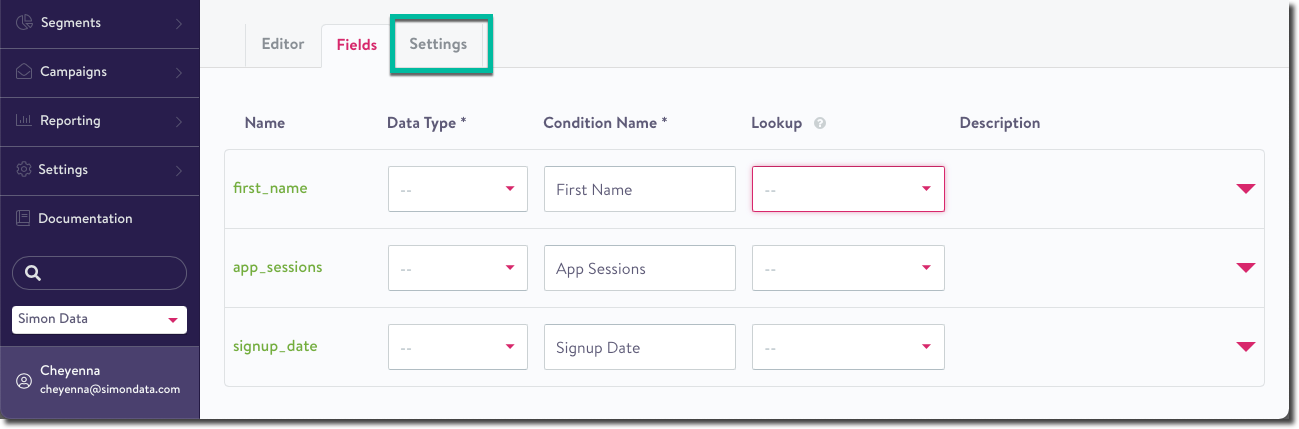Open the app_sessions Lookup dropdown
This screenshot has width=1299, height=429.
(x=847, y=268)
